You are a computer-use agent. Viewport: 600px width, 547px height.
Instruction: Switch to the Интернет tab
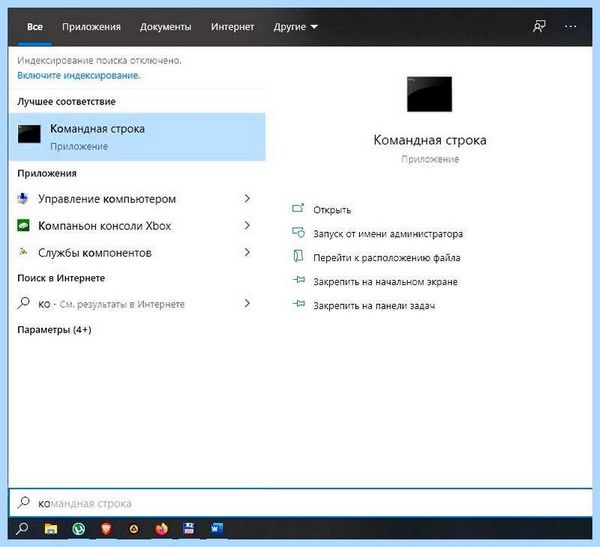click(233, 27)
